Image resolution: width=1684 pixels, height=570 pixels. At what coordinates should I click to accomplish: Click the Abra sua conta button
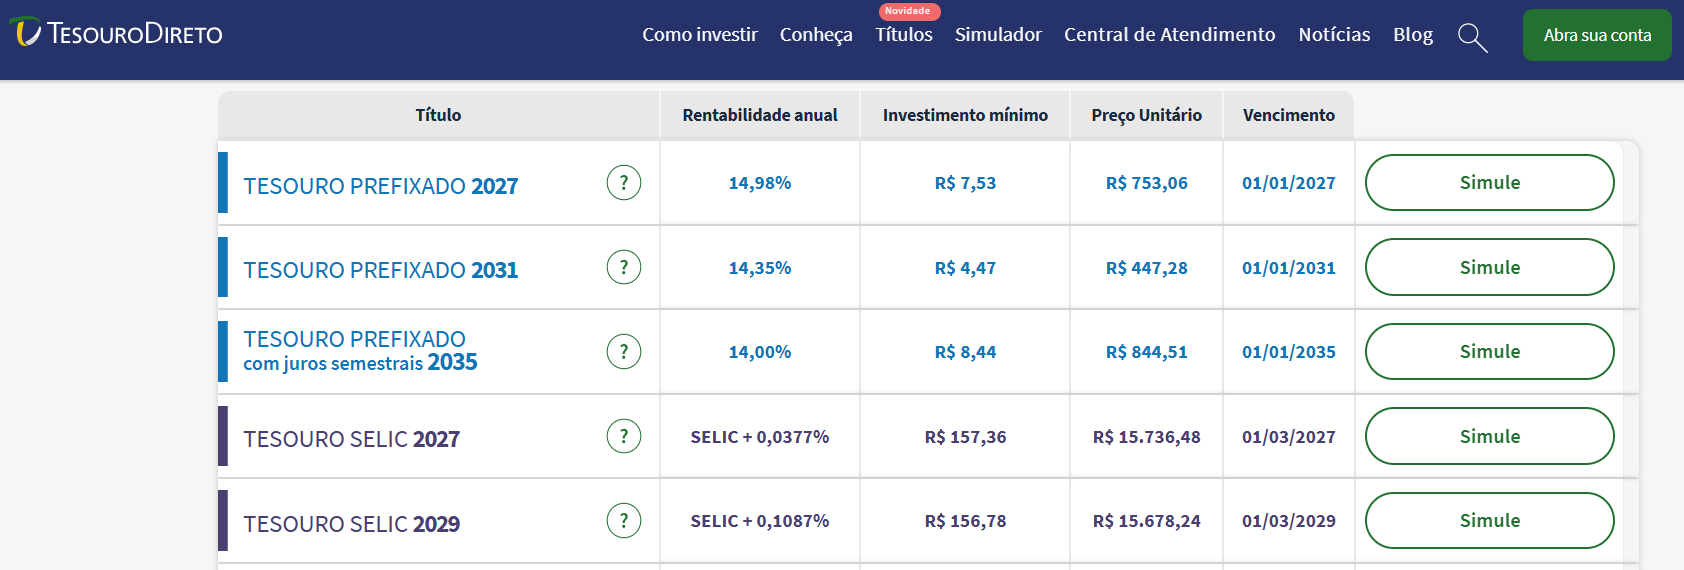pos(1597,35)
